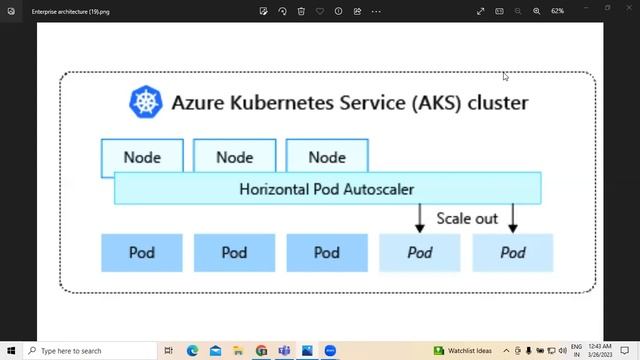Viewport: 640px width, 360px height.
Task: Zoom out with minus magnifier icon
Action: [518, 11]
